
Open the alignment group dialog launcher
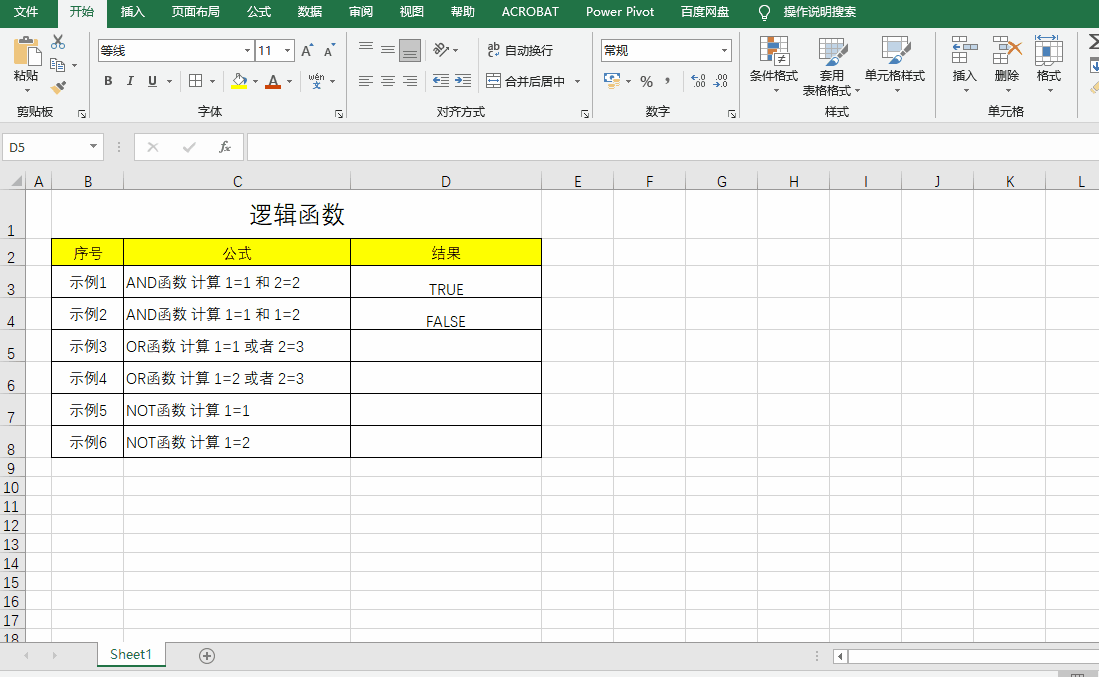(x=585, y=114)
